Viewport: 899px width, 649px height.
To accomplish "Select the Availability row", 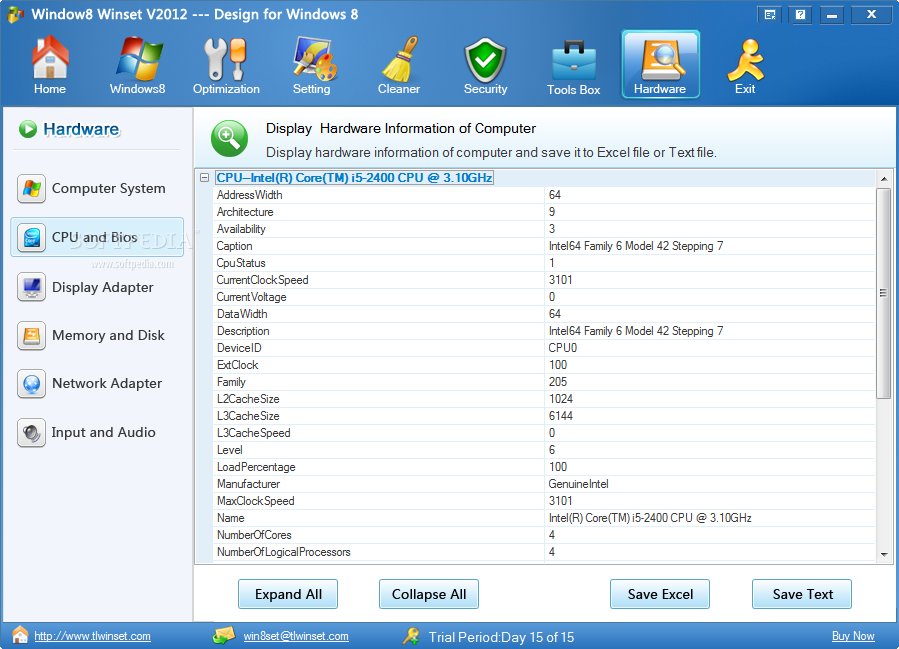I will [x=544, y=229].
